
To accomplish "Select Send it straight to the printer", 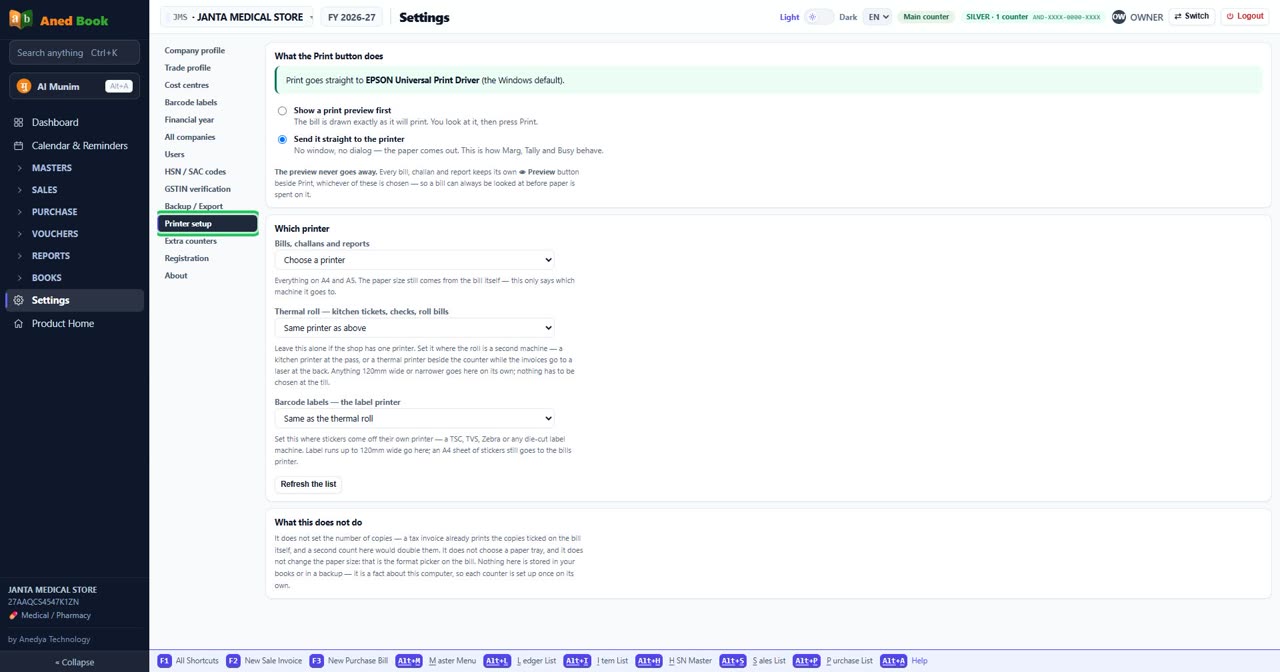I will 282,140.
